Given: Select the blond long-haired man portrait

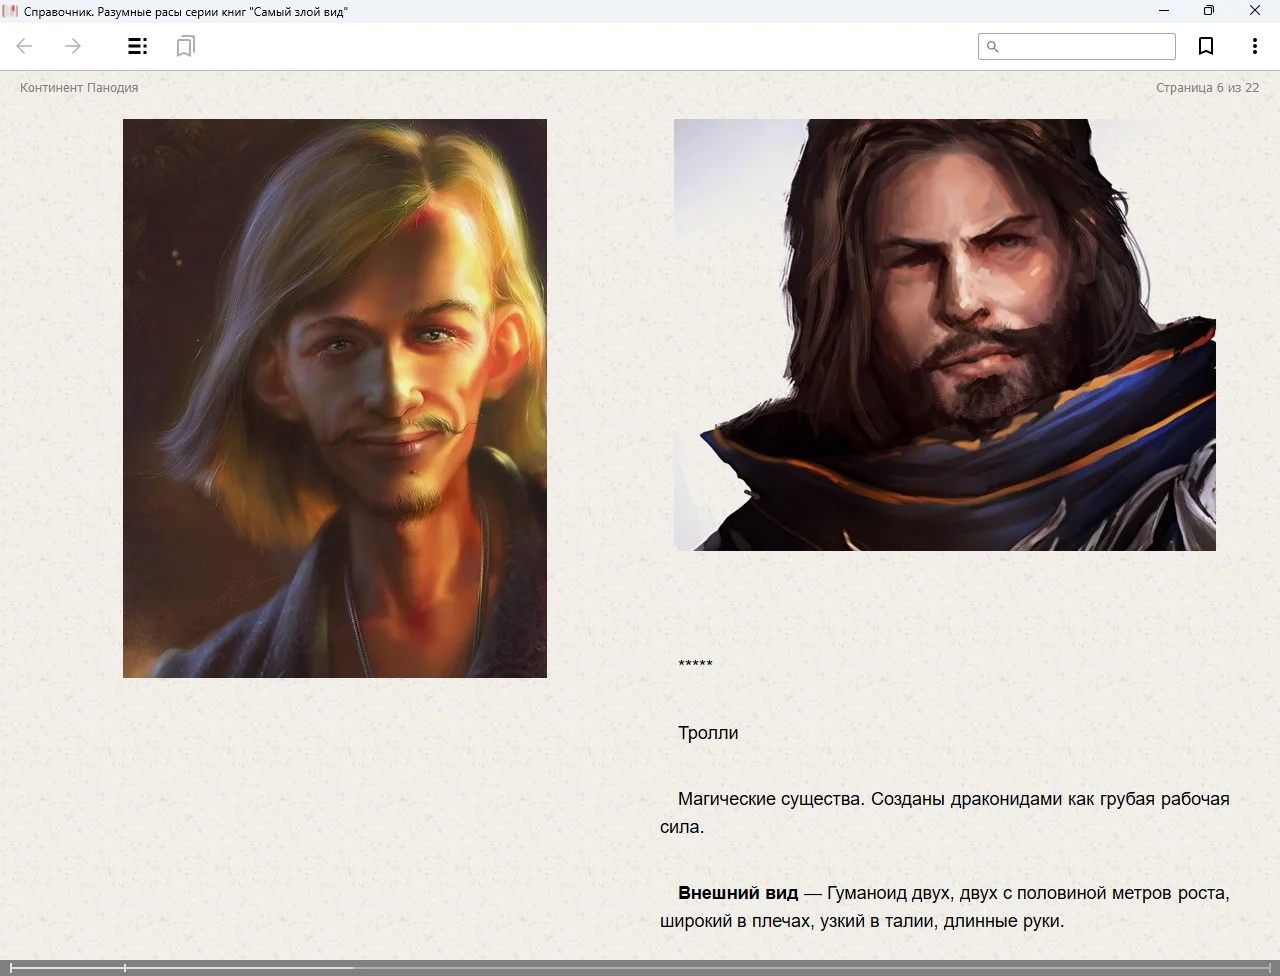Looking at the screenshot, I should pos(335,398).
